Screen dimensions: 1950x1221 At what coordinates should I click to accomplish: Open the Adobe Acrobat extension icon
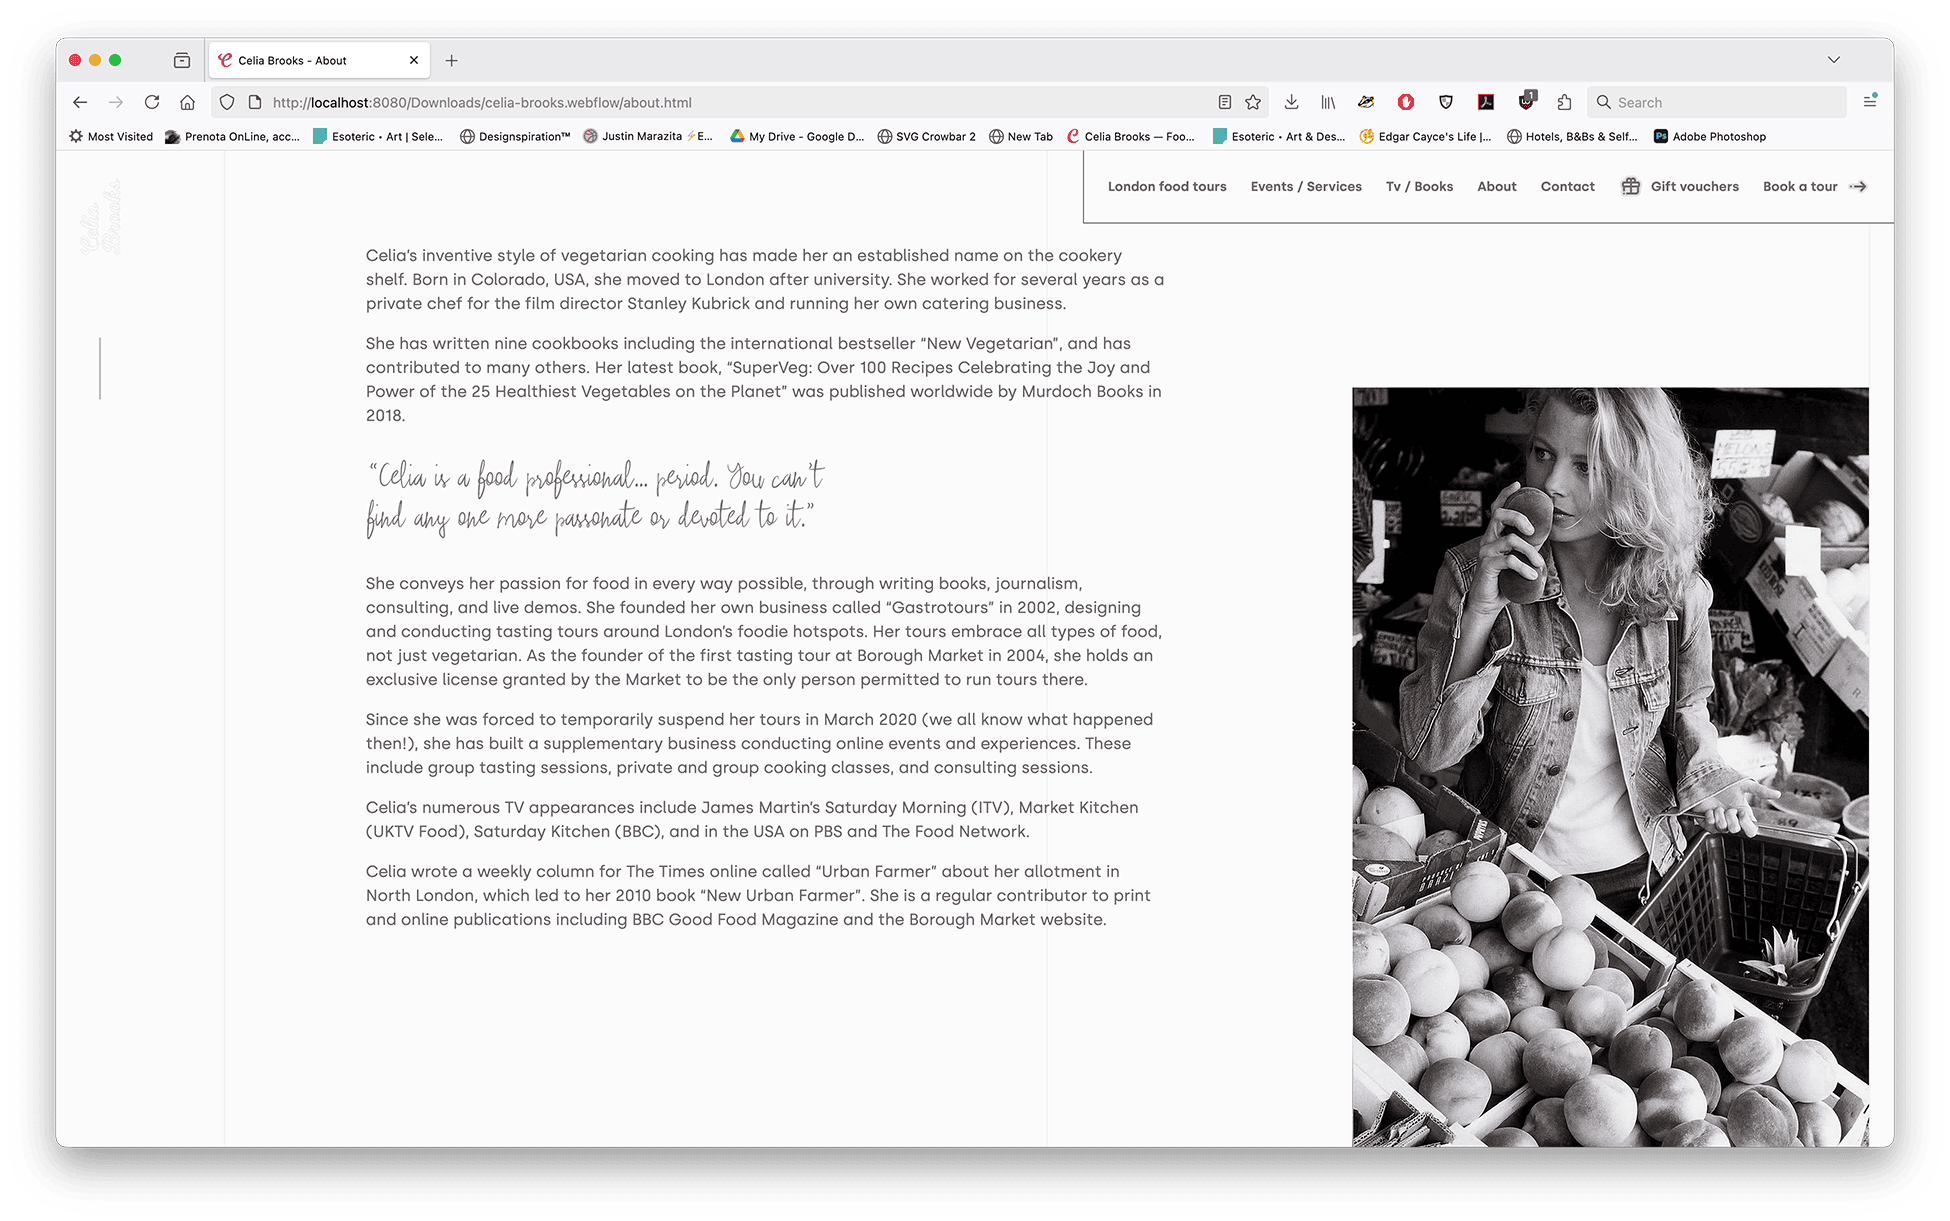point(1486,102)
